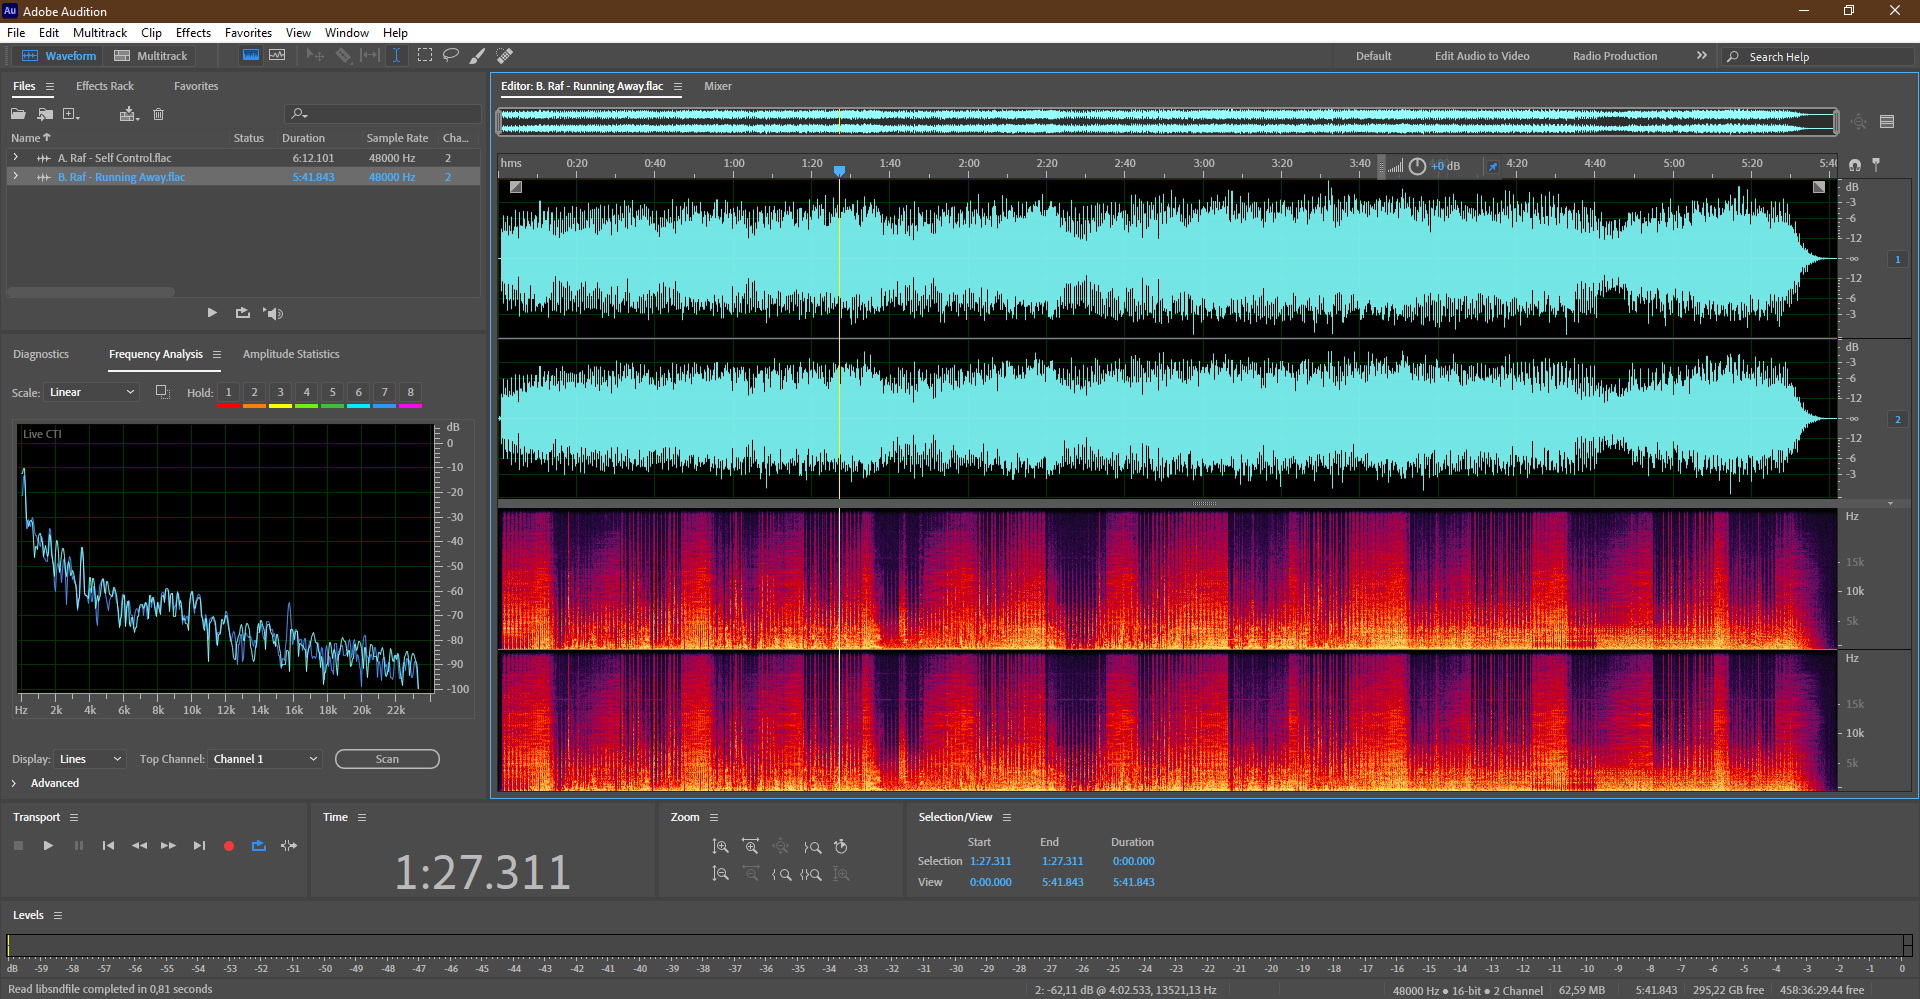Show more workspaces with double chevron
Screen dimensions: 1920x999
point(1701,56)
